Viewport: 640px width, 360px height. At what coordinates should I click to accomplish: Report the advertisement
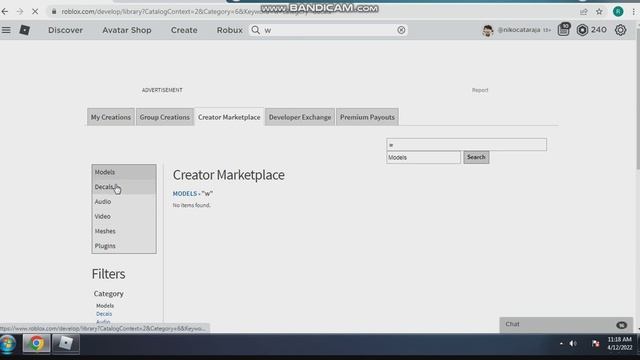tap(480, 90)
